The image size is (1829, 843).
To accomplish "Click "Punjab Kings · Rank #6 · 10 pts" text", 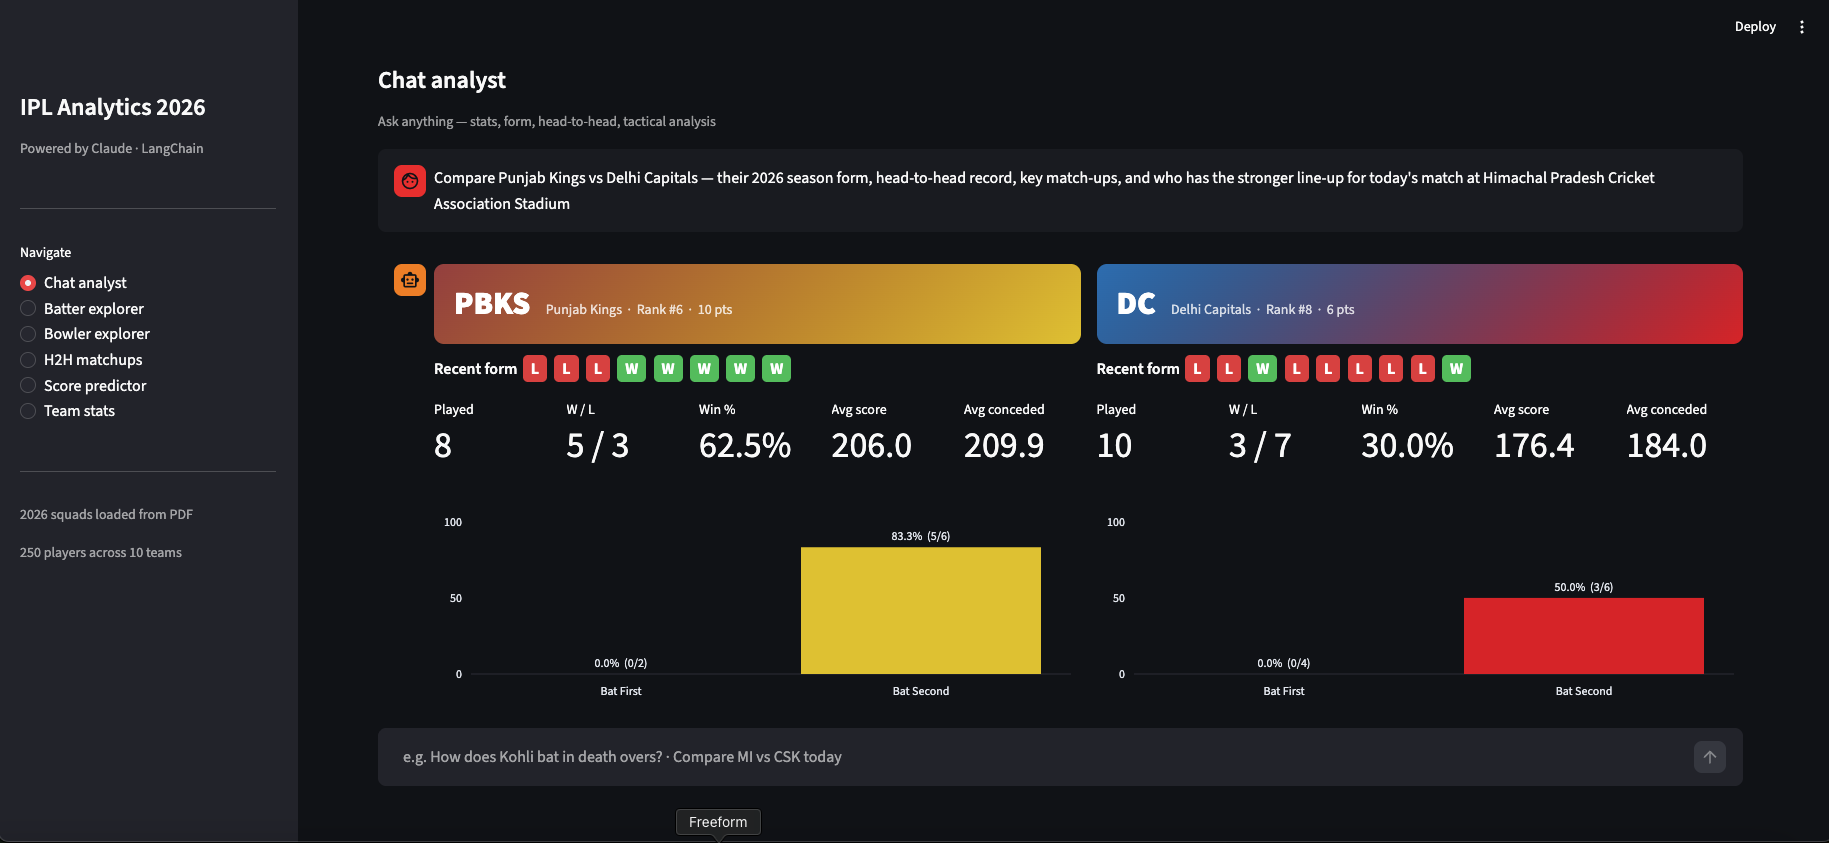I will [639, 310].
